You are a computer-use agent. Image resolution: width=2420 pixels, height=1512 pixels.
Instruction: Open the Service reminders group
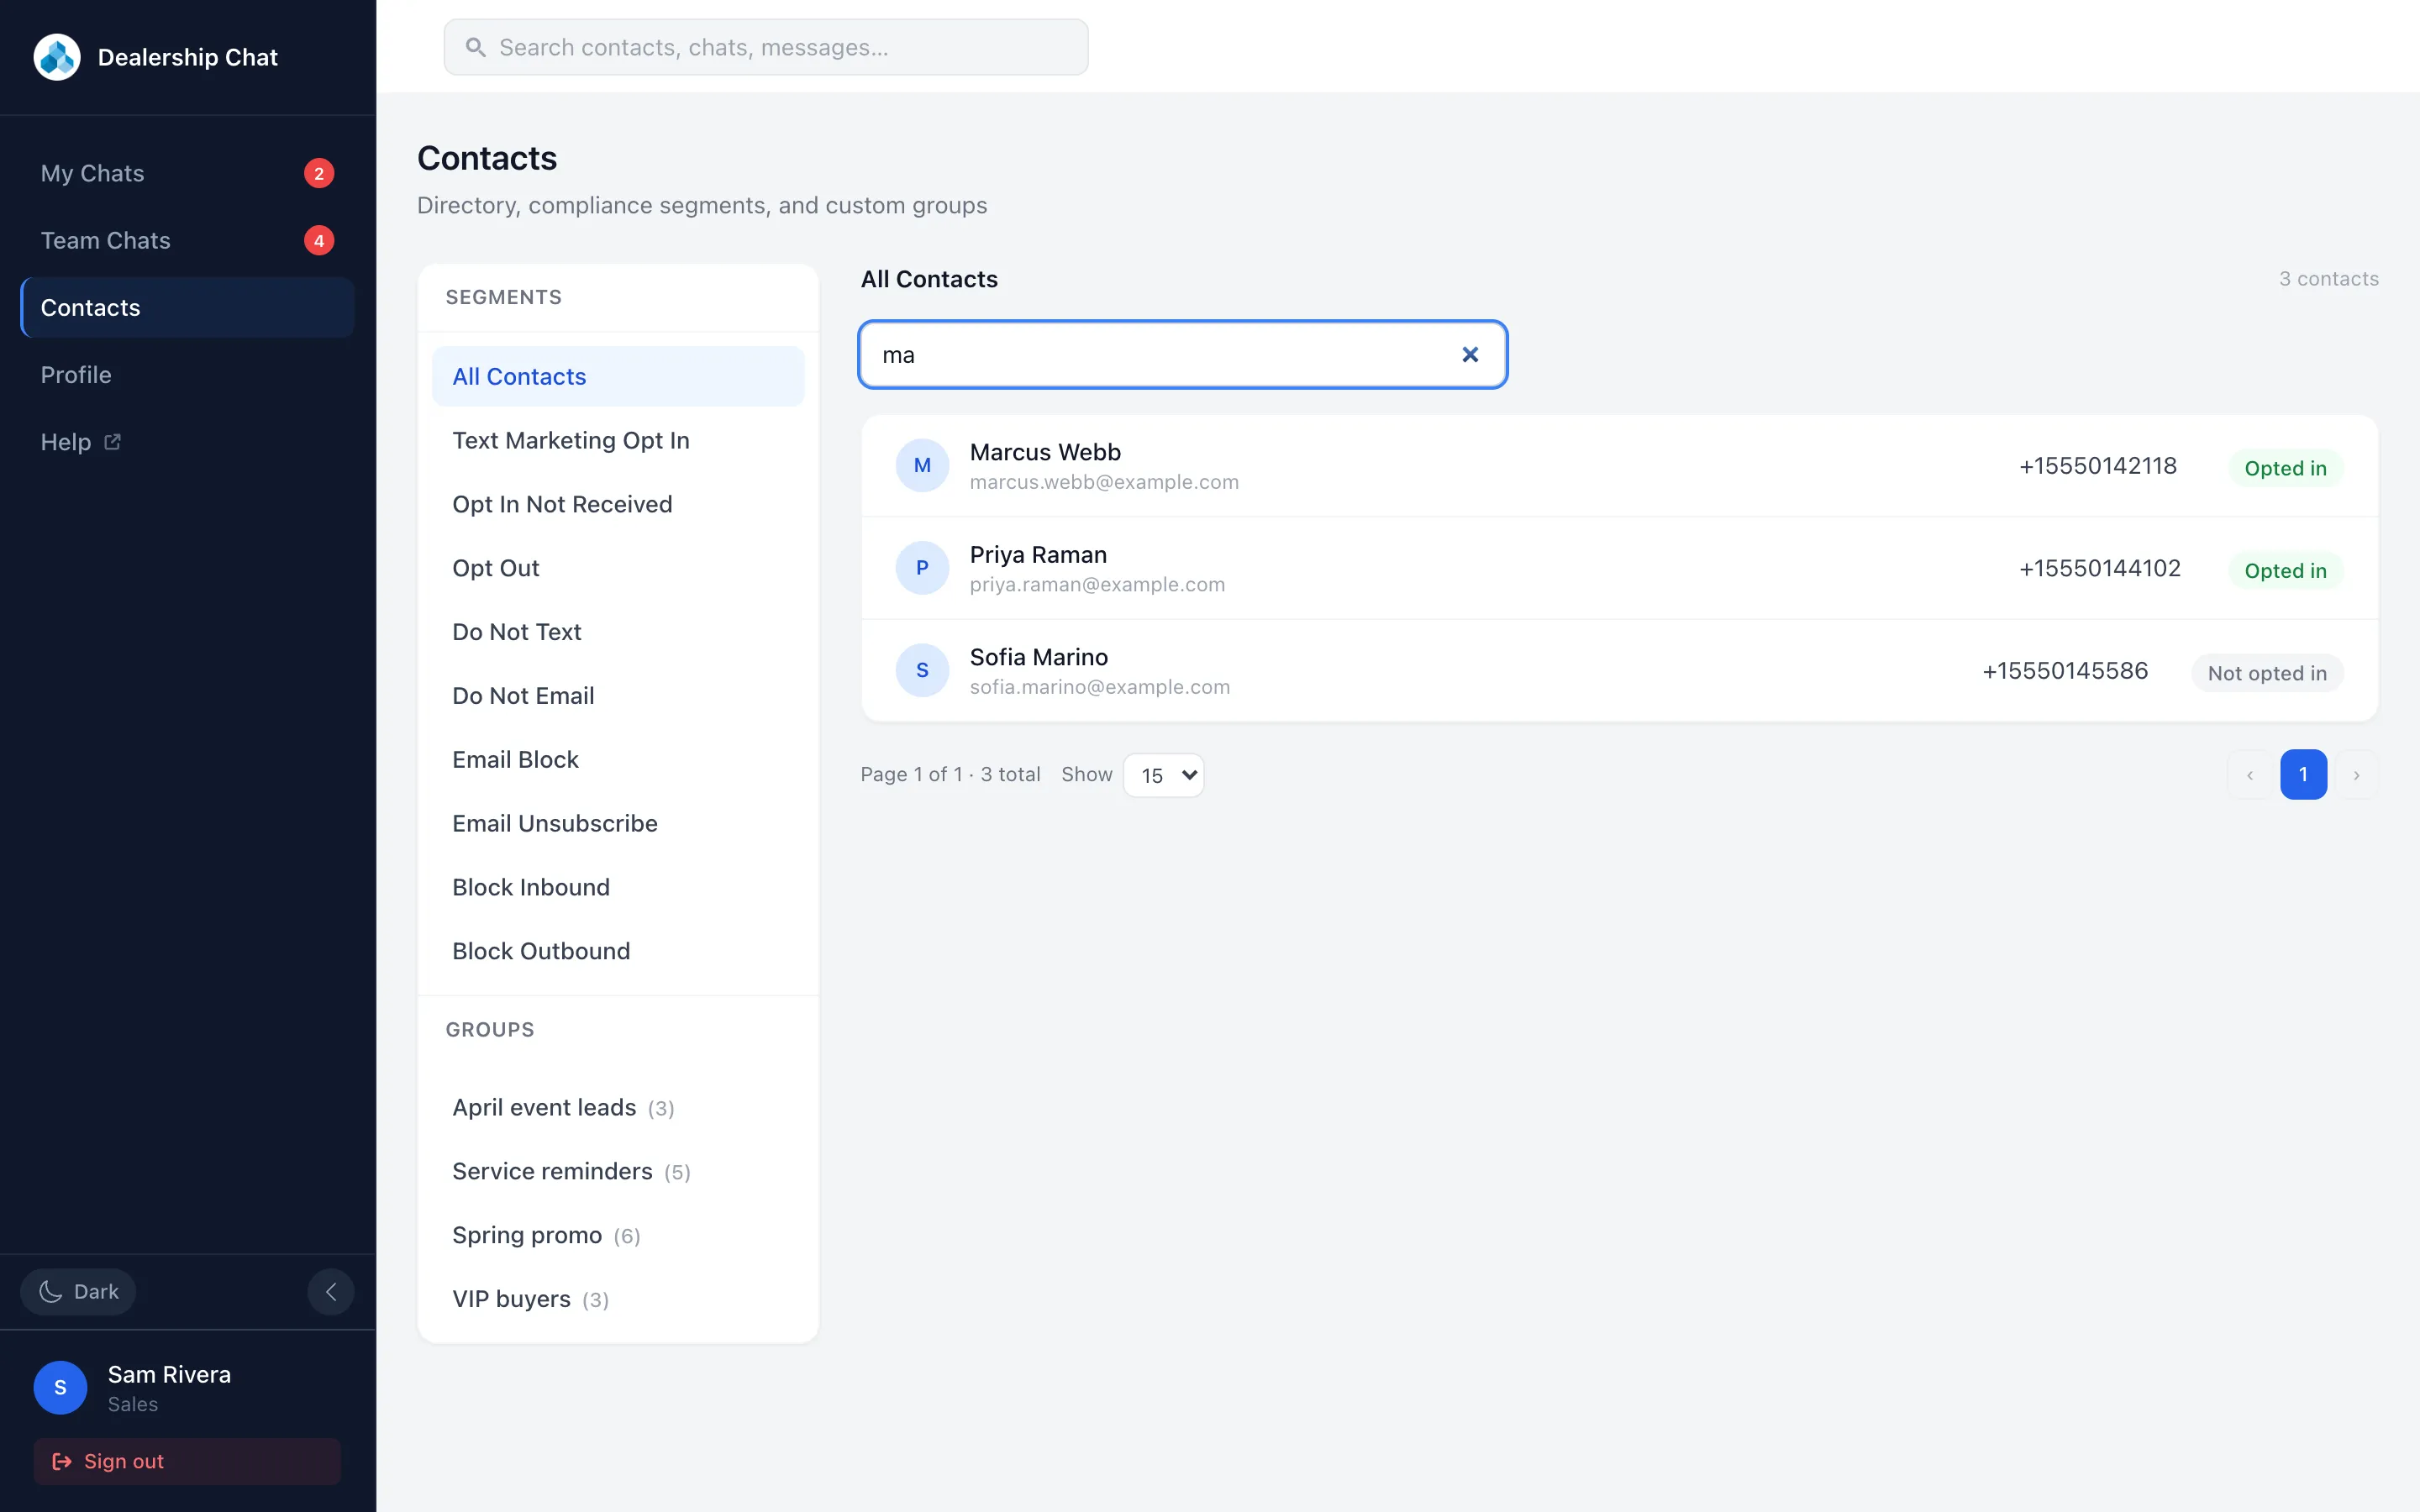click(x=618, y=1171)
